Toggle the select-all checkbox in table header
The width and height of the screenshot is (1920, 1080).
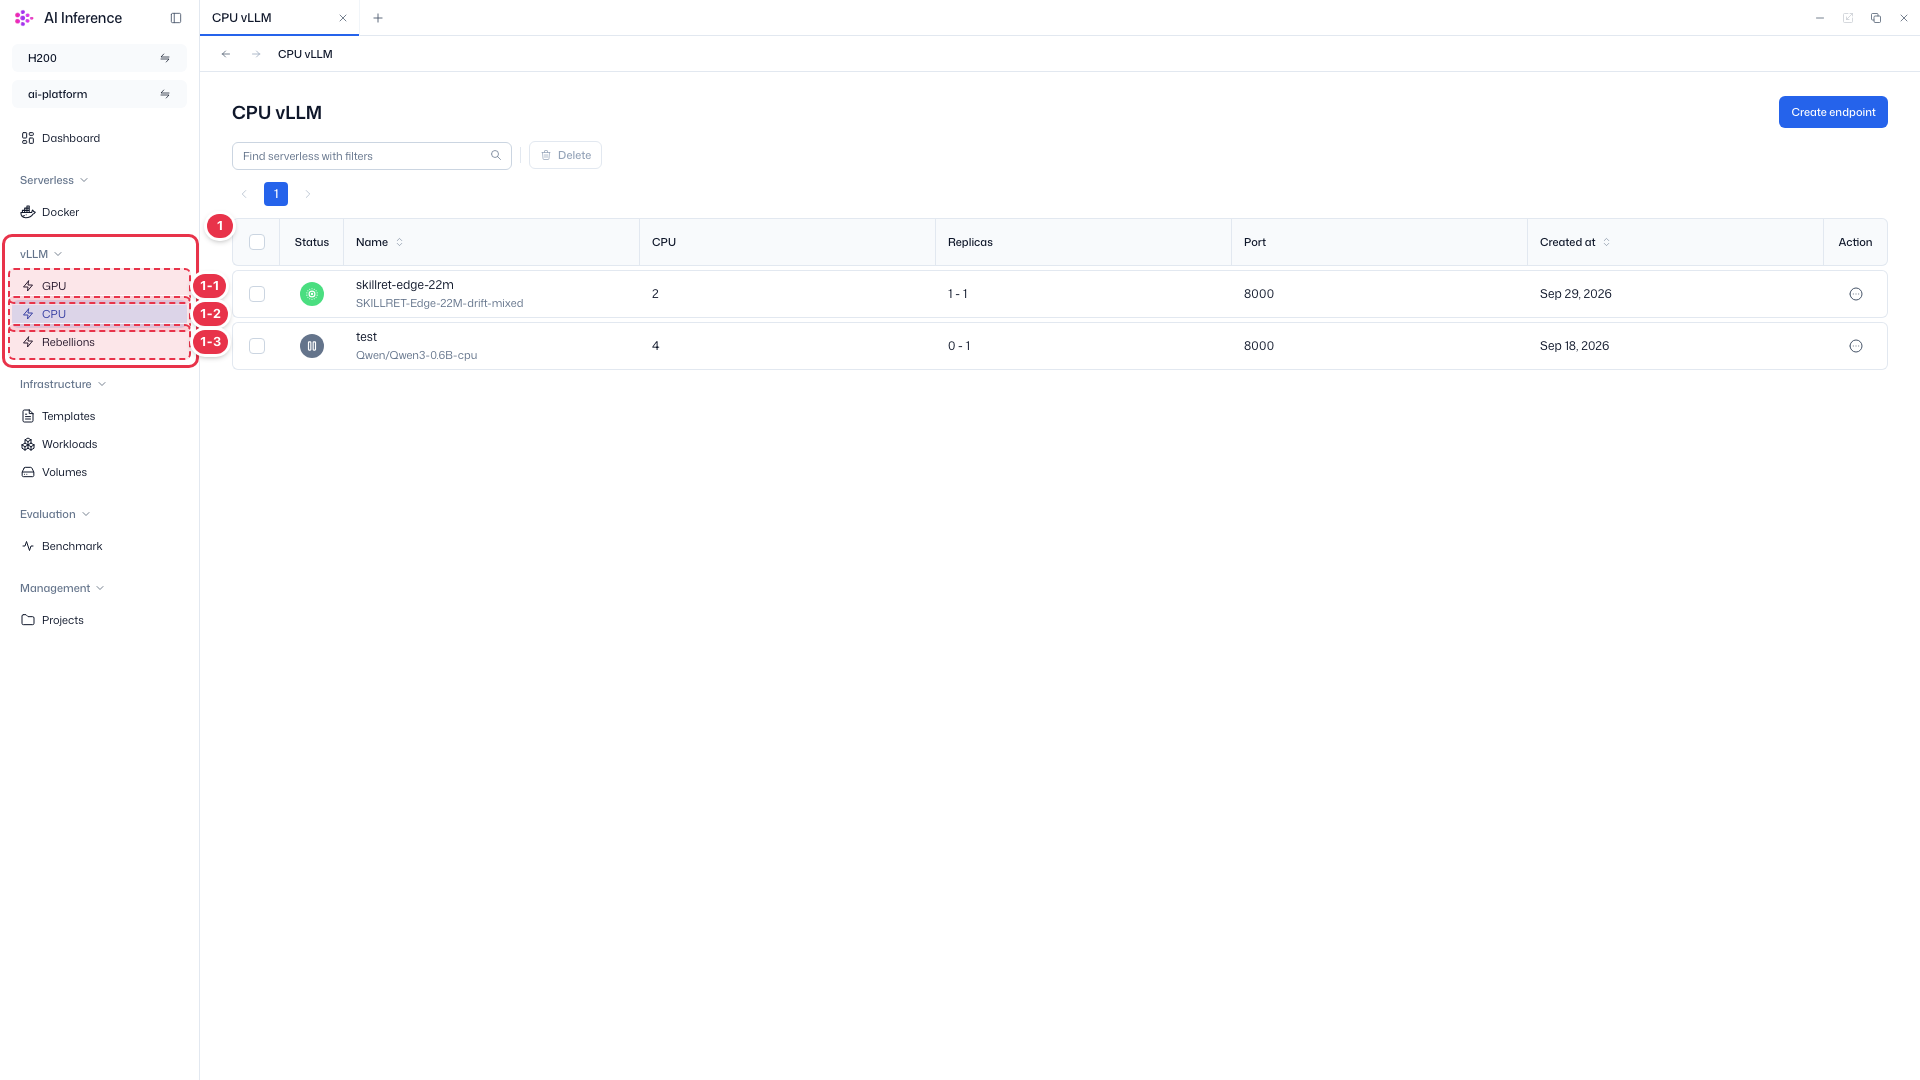[257, 242]
